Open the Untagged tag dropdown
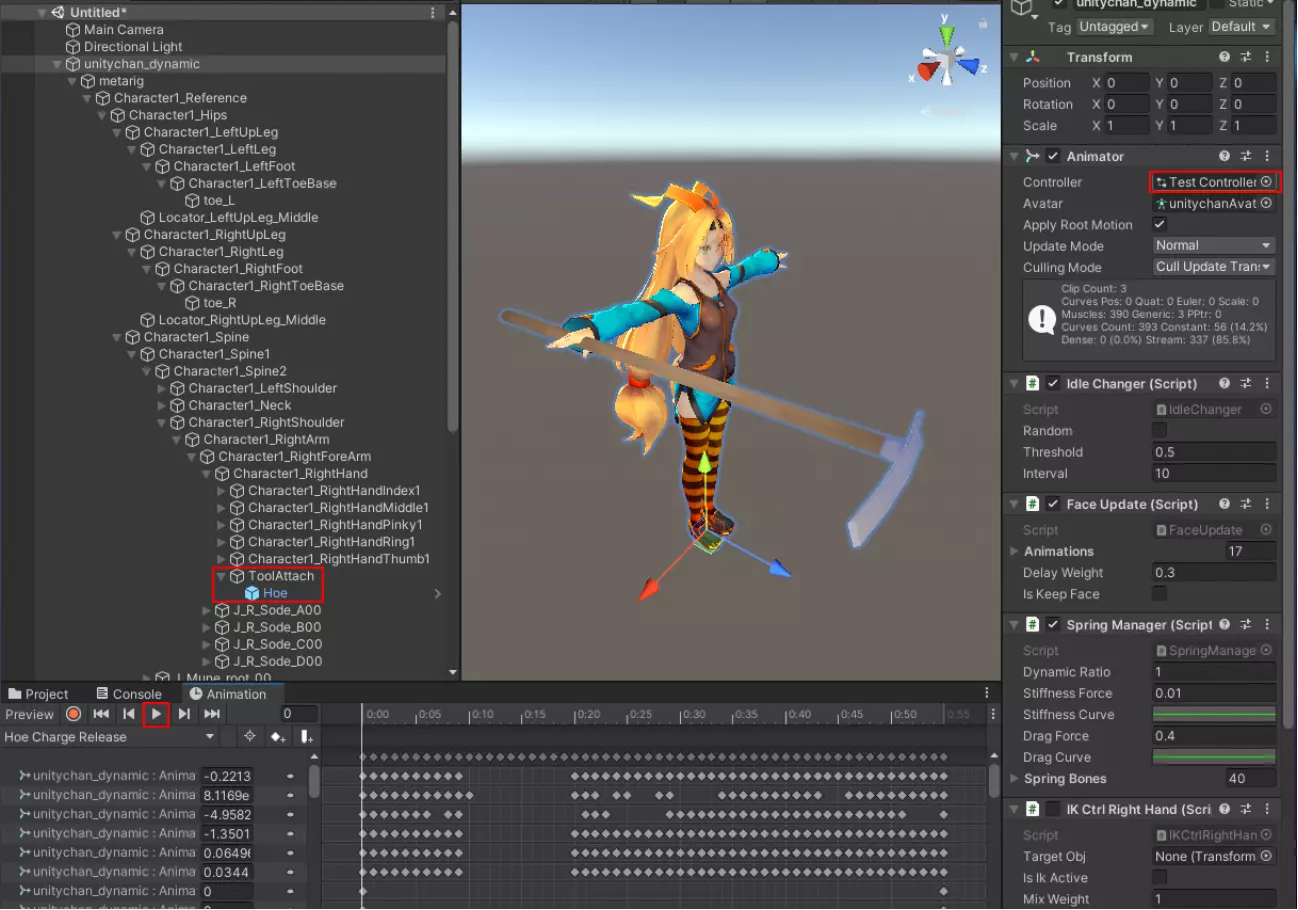The image size is (1298, 910). [1115, 27]
